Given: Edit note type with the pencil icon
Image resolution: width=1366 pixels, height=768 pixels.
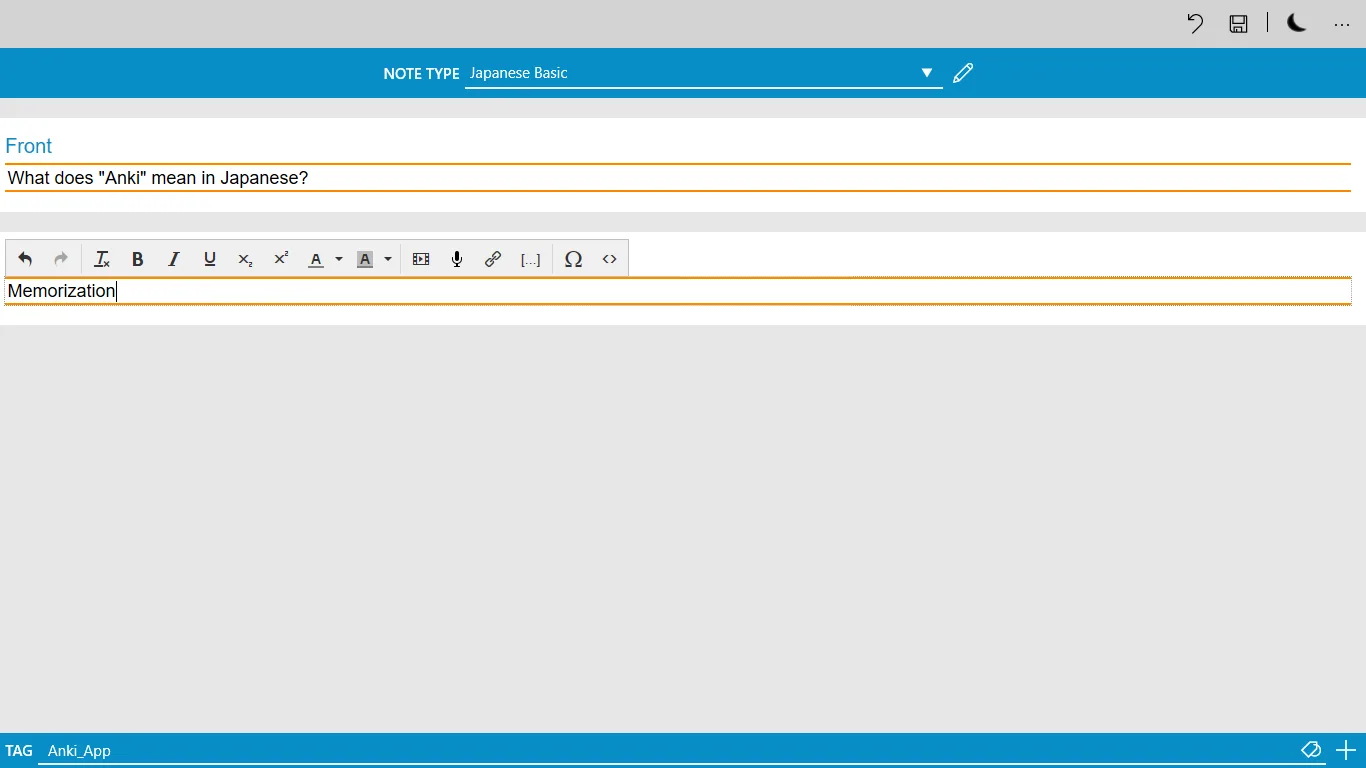Looking at the screenshot, I should (963, 73).
